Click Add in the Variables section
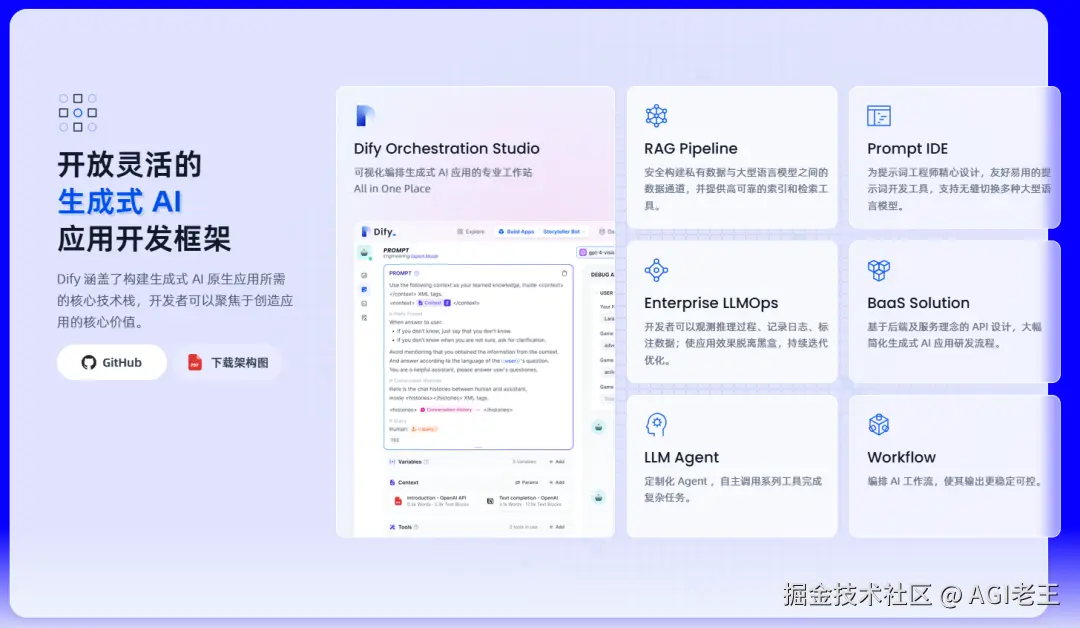1080x628 pixels. tap(557, 462)
